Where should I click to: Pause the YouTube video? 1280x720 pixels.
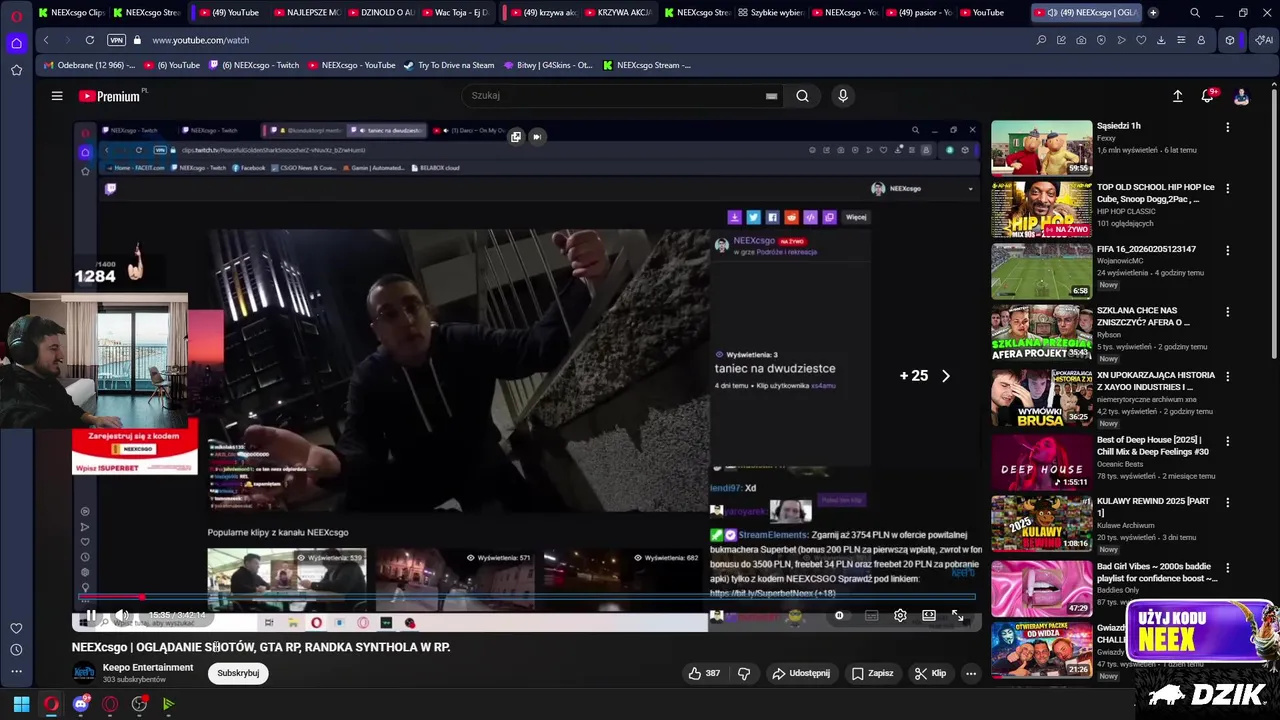click(91, 615)
